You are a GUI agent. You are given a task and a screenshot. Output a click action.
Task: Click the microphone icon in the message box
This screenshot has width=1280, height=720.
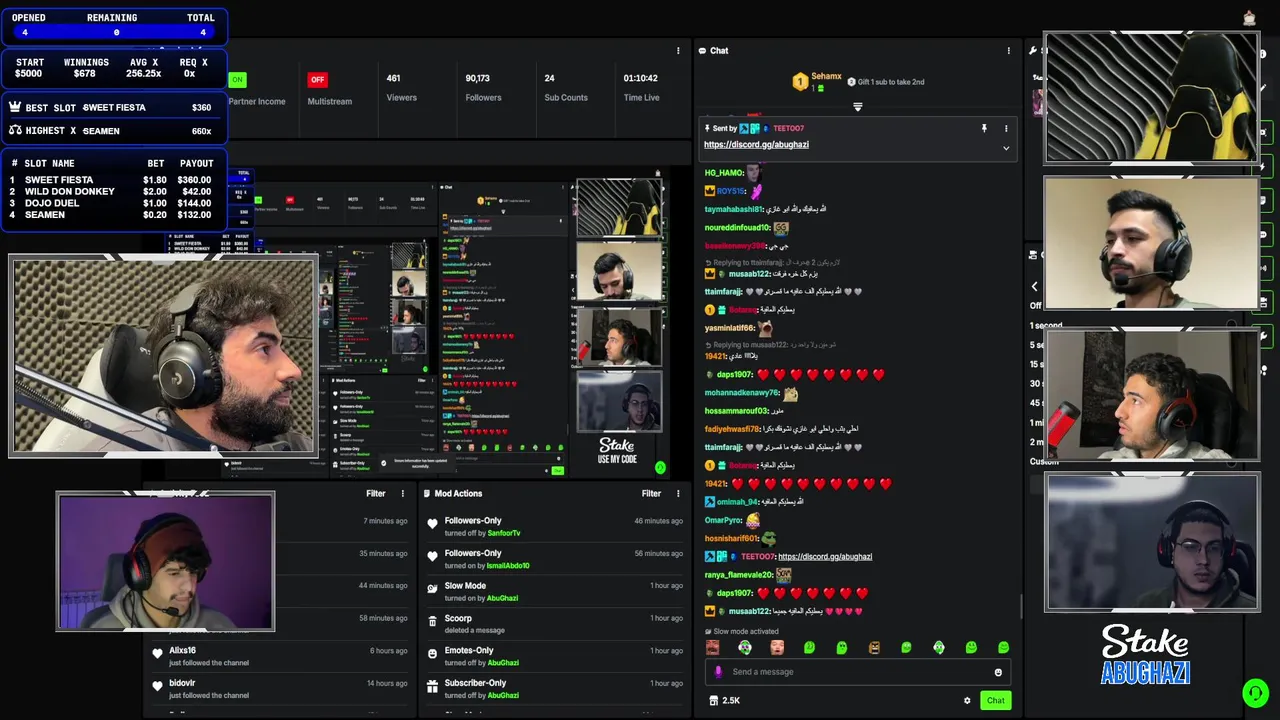pos(719,672)
